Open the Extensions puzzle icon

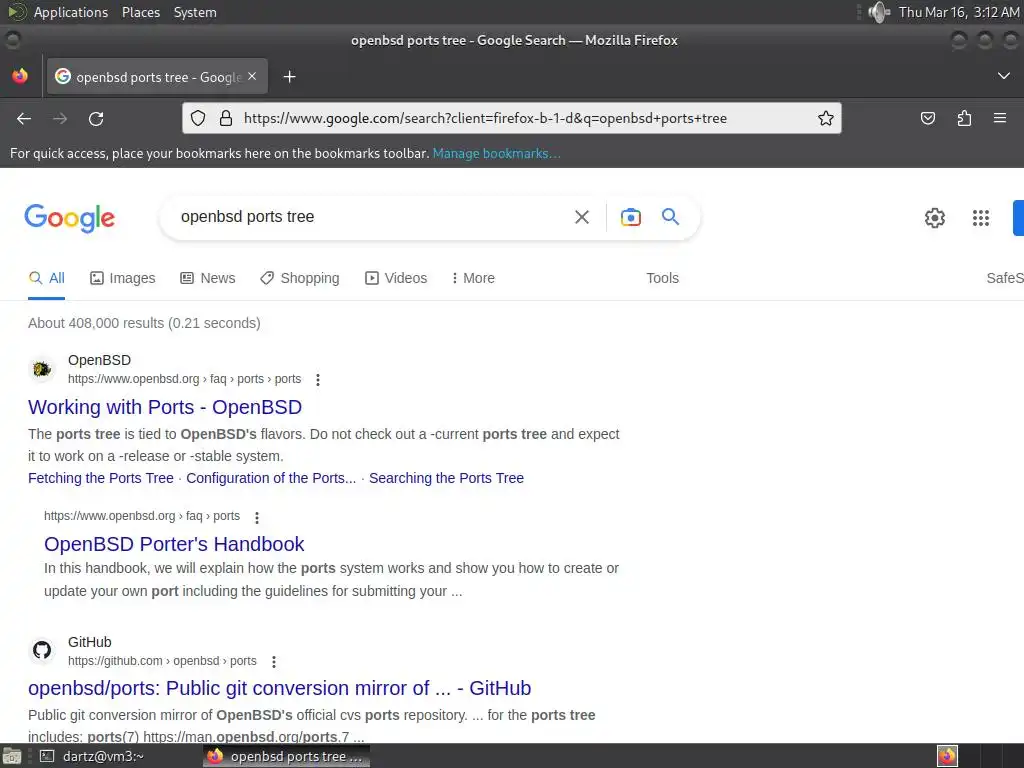[x=964, y=118]
